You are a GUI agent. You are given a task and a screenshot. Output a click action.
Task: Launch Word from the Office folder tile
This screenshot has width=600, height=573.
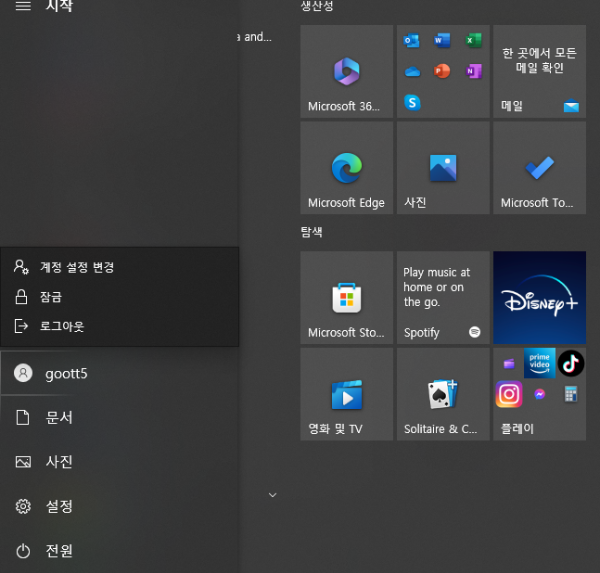click(x=442, y=41)
